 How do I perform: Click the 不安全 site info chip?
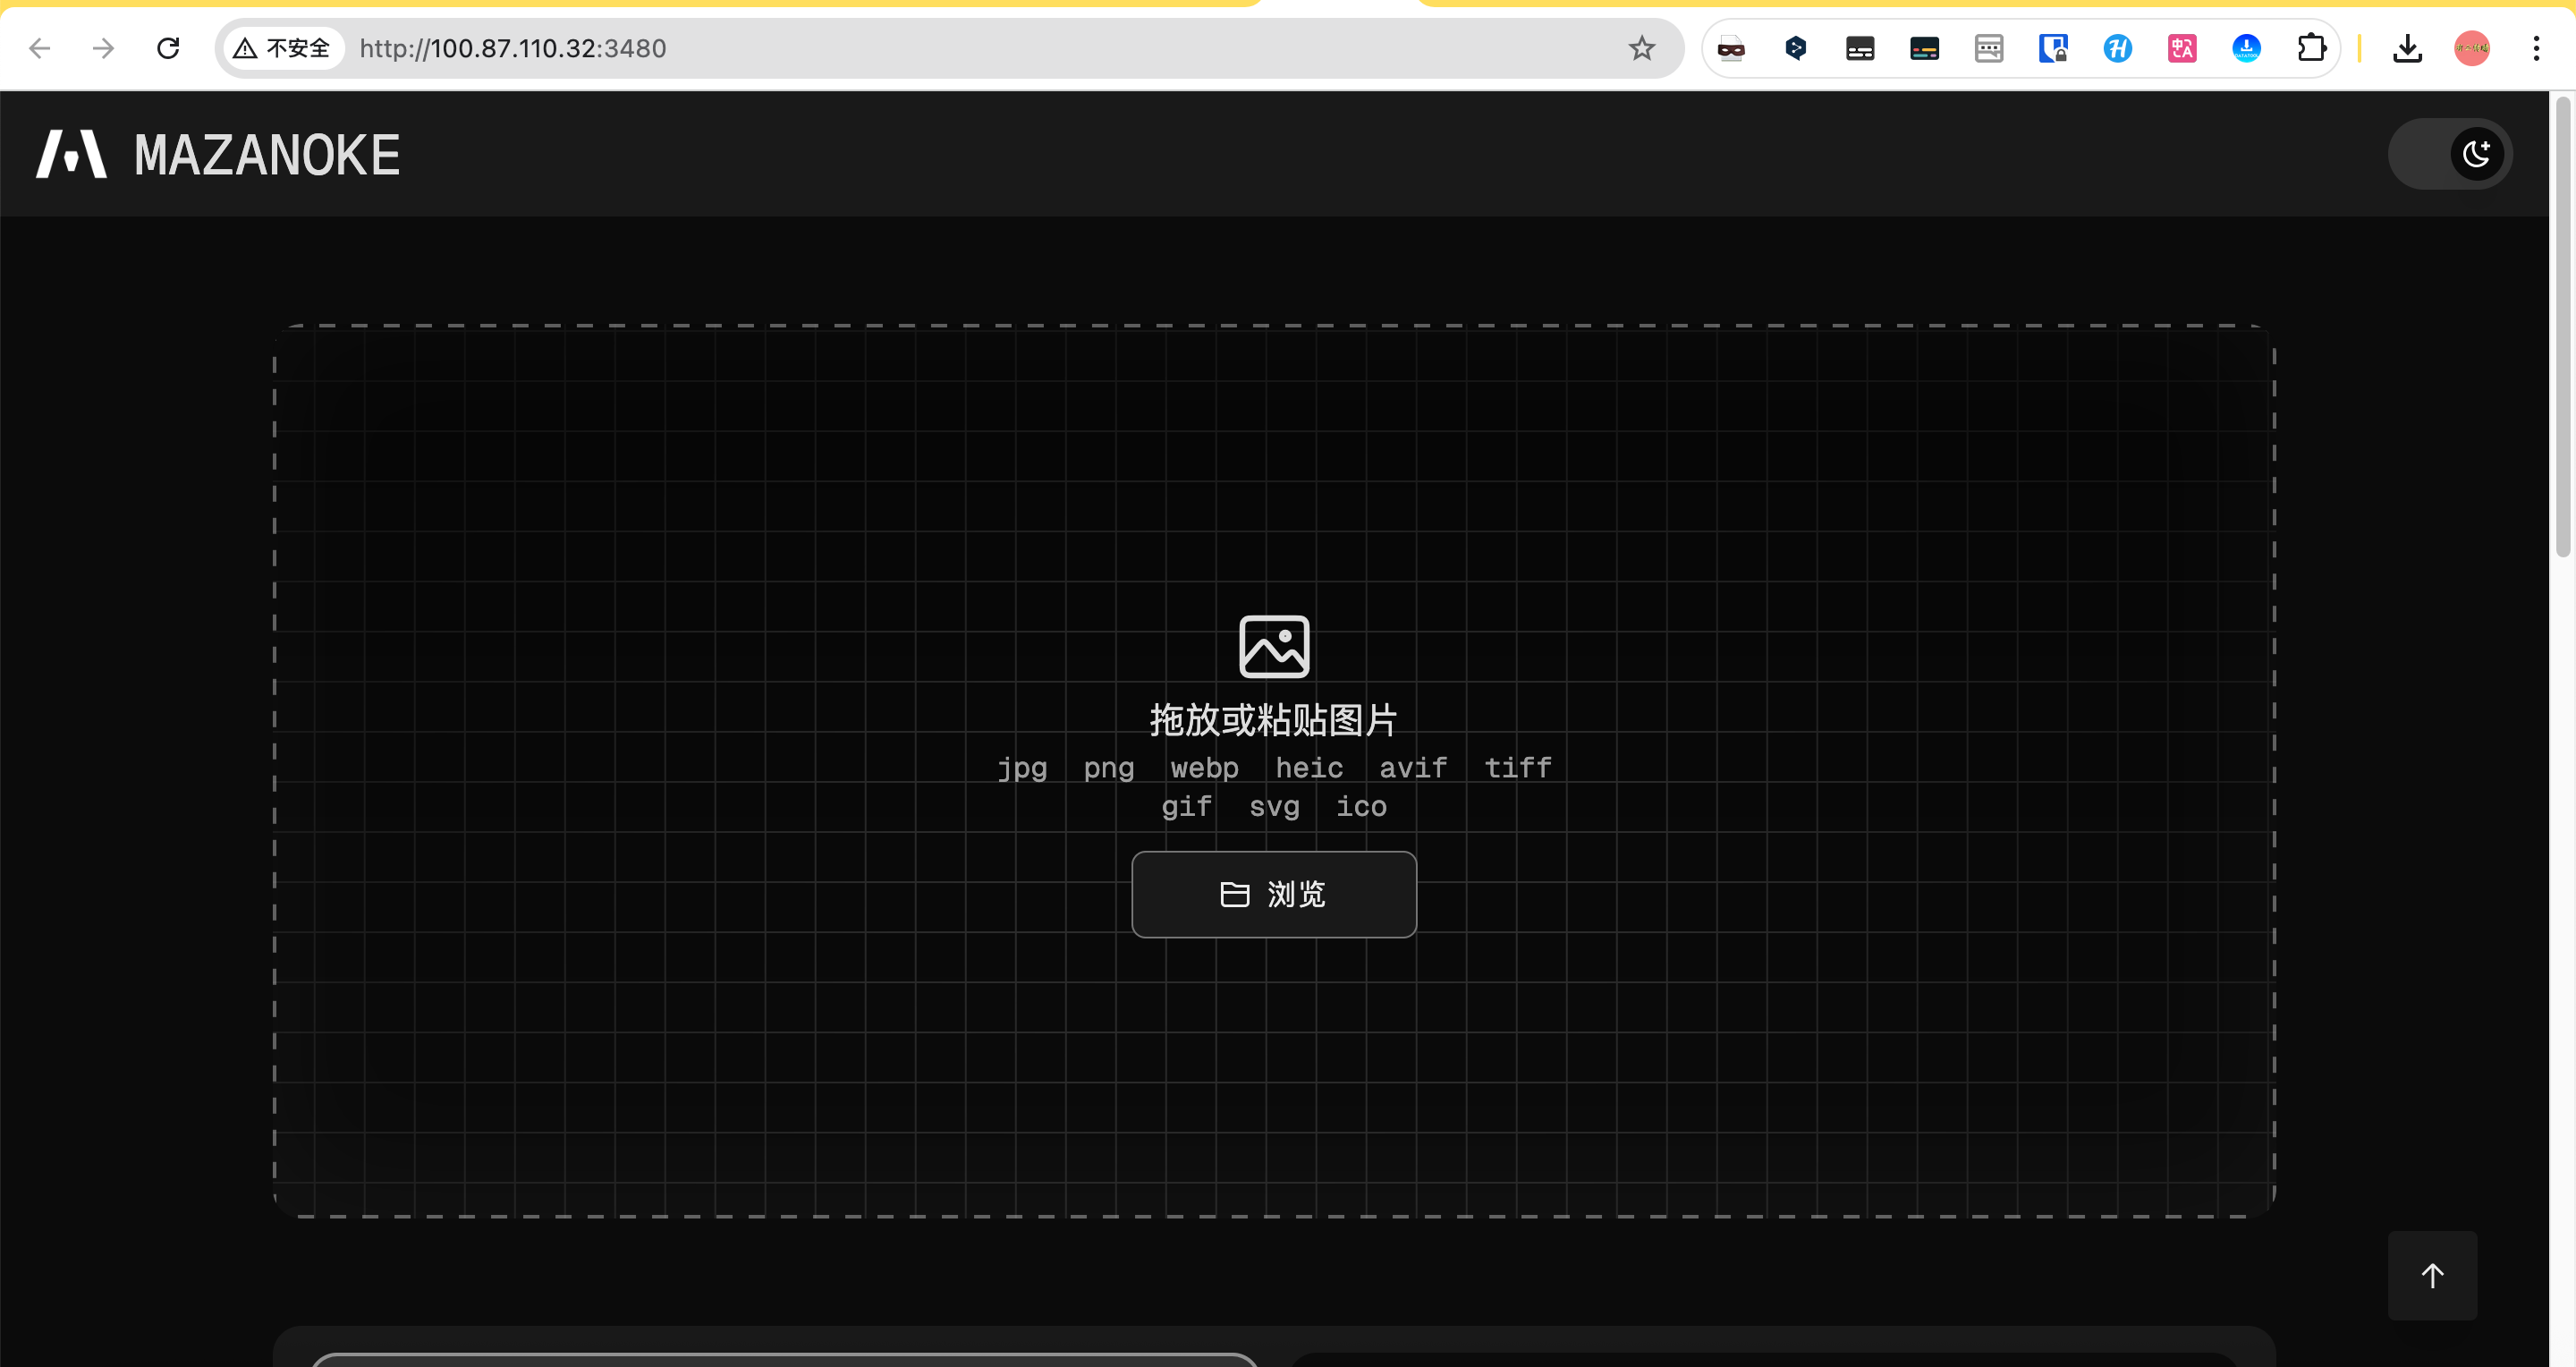(x=282, y=48)
